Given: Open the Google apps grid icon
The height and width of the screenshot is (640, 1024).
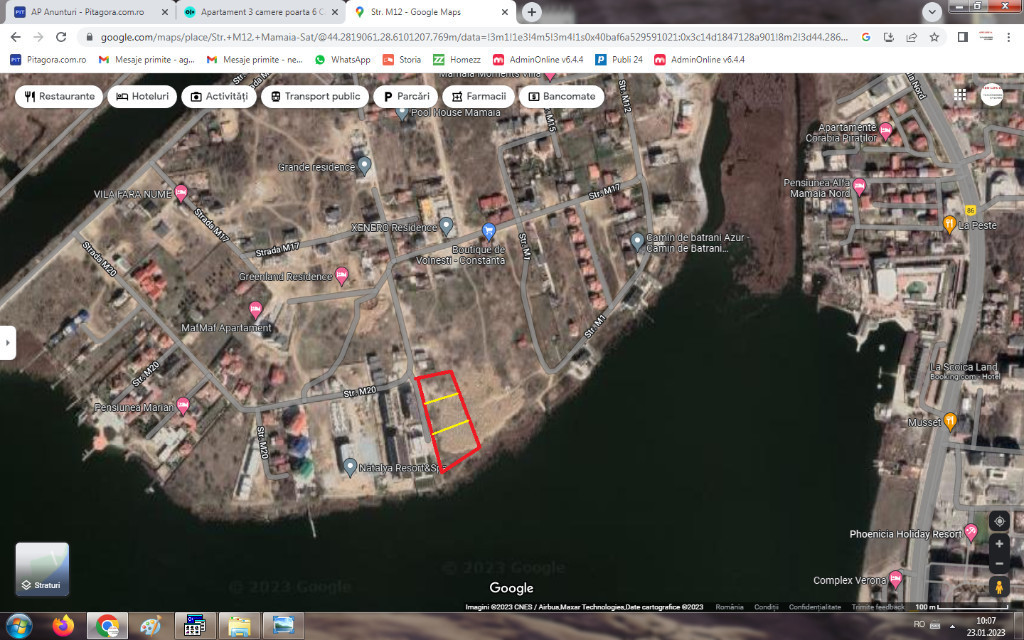Looking at the screenshot, I should coord(960,95).
